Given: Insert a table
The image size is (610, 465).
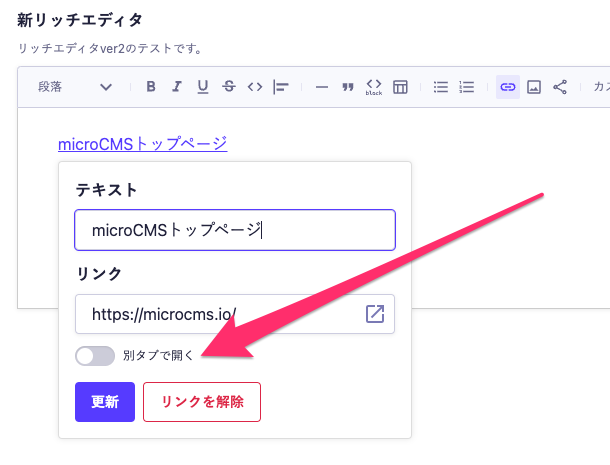Looking at the screenshot, I should 400,87.
